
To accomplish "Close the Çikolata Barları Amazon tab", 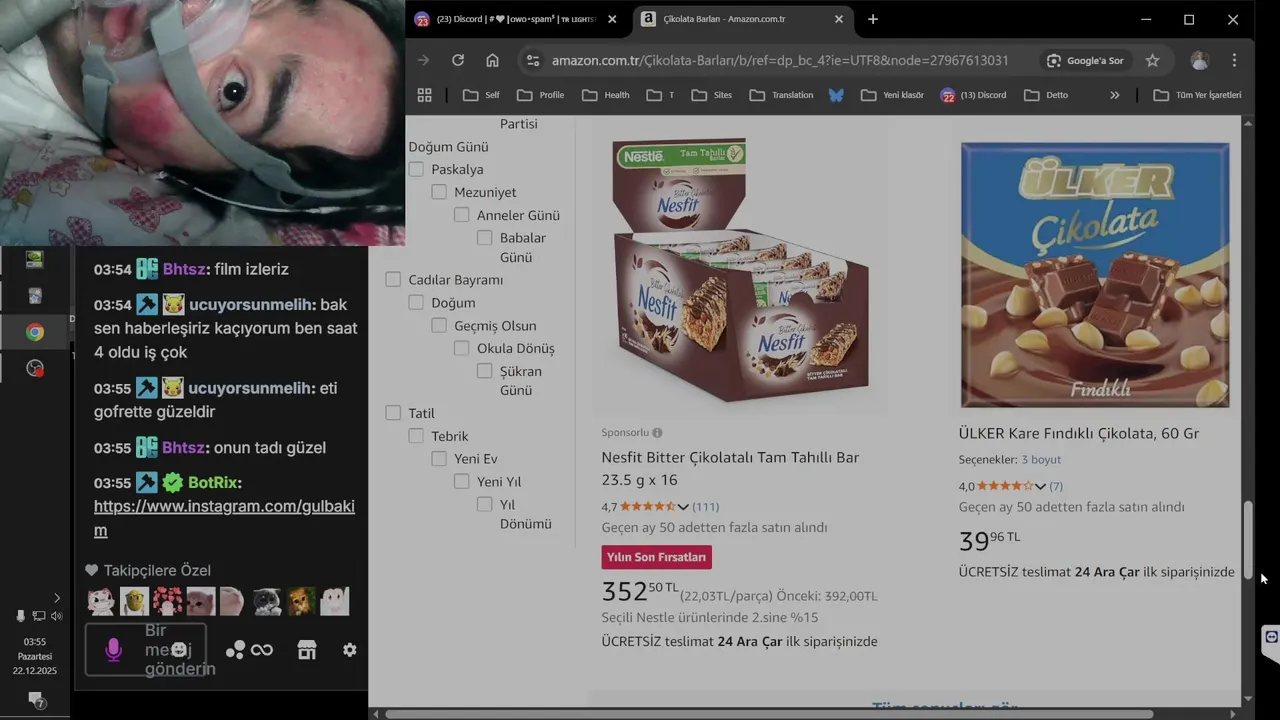I will (x=839, y=19).
